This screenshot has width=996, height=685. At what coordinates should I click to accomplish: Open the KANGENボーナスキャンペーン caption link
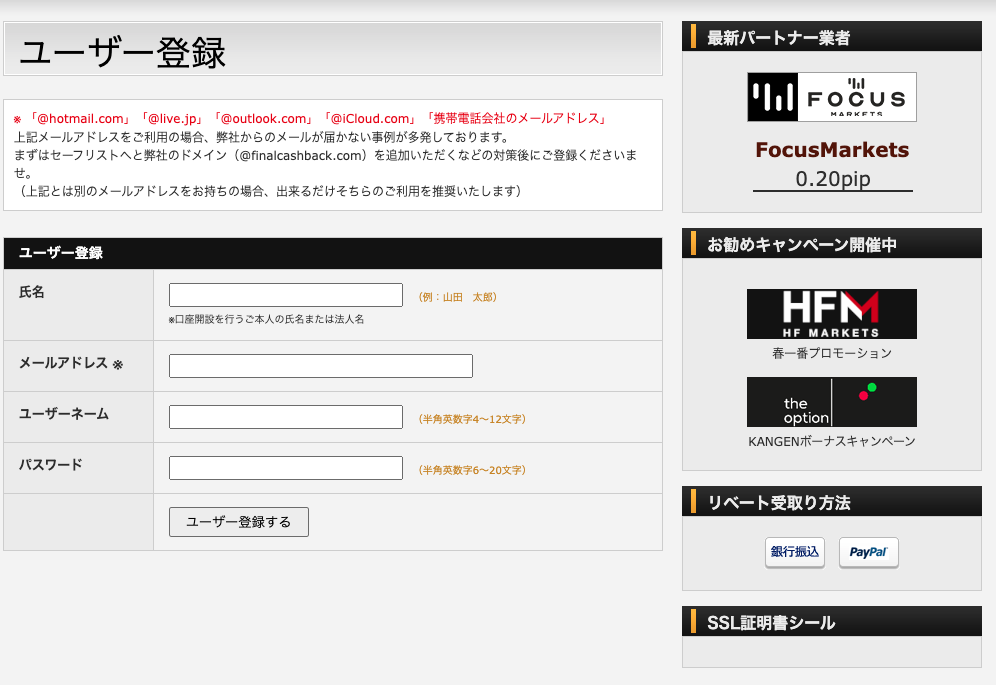(831, 441)
